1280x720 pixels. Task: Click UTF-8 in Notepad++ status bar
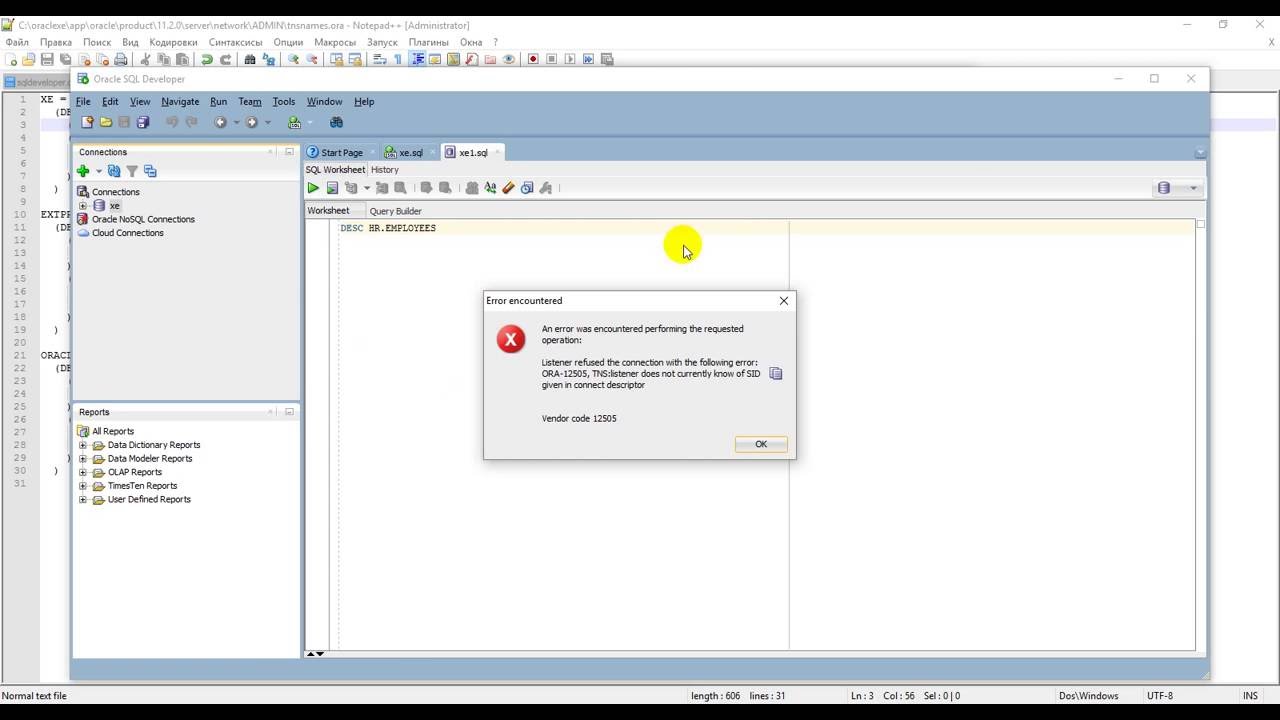click(x=1160, y=696)
